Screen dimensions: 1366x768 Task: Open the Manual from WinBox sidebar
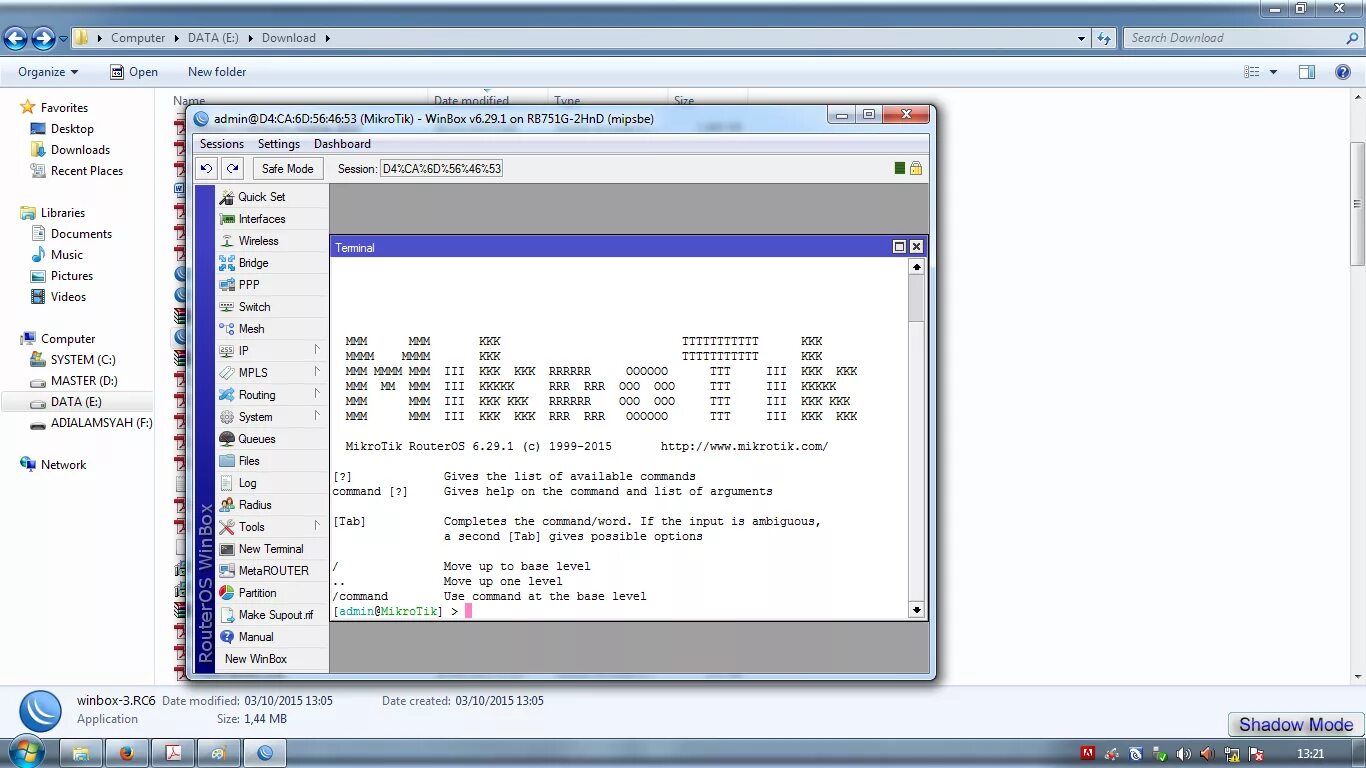pyautogui.click(x=272, y=637)
